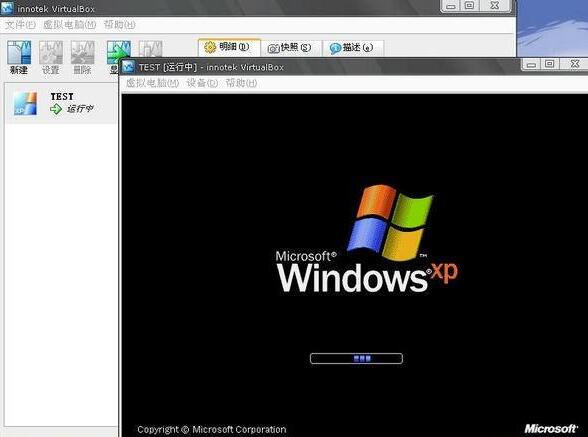588x437 pixels.
Task: Open the 文件(F) menu in main VirtualBox window
Action: point(20,25)
